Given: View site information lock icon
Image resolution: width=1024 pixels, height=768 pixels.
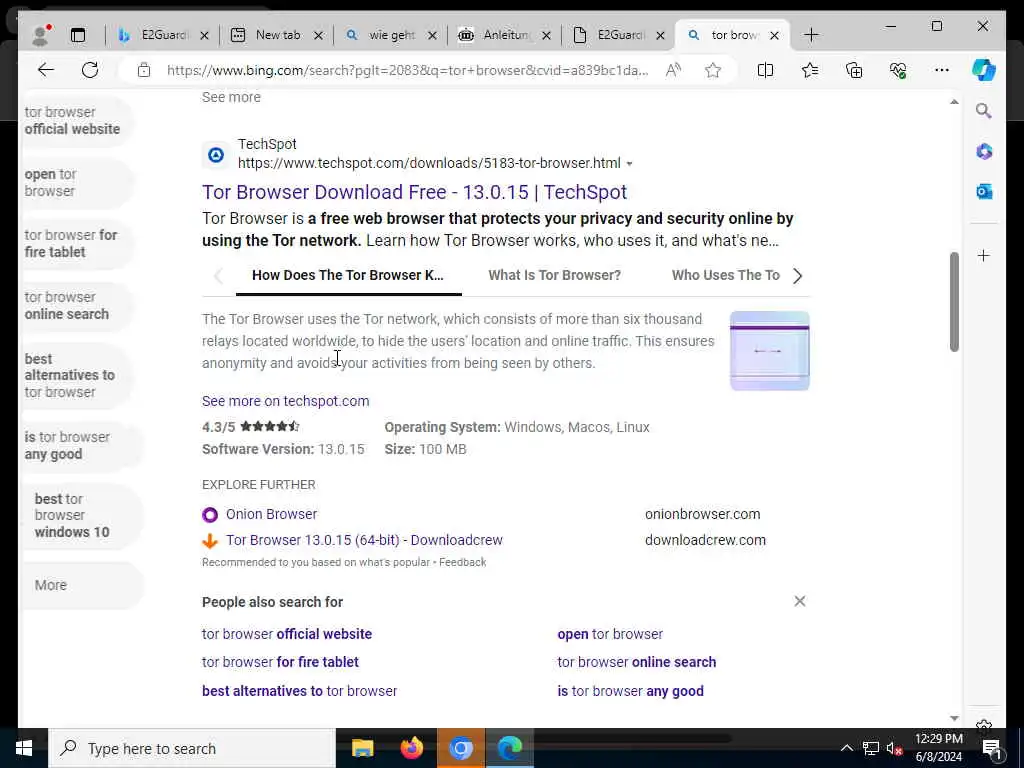Looking at the screenshot, I should (x=144, y=70).
